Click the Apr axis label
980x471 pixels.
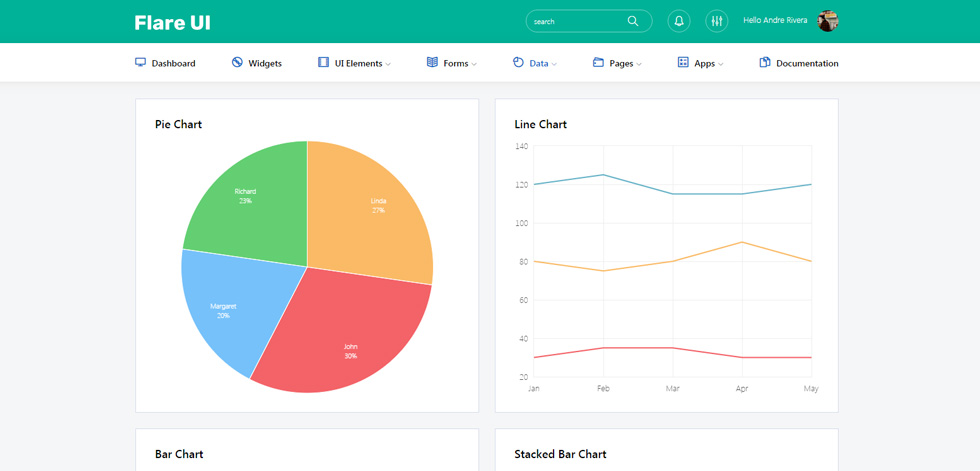(742, 389)
